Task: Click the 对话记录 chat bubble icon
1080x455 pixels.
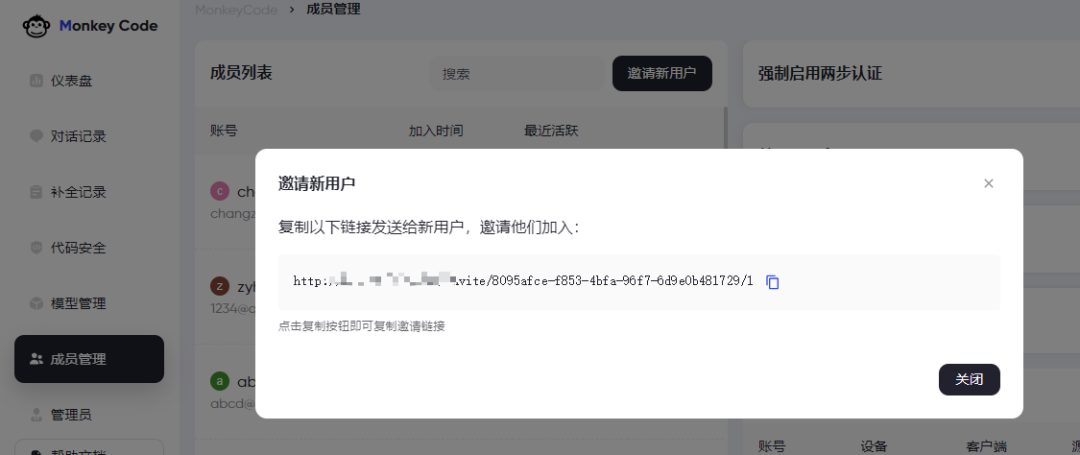Action: (x=37, y=136)
